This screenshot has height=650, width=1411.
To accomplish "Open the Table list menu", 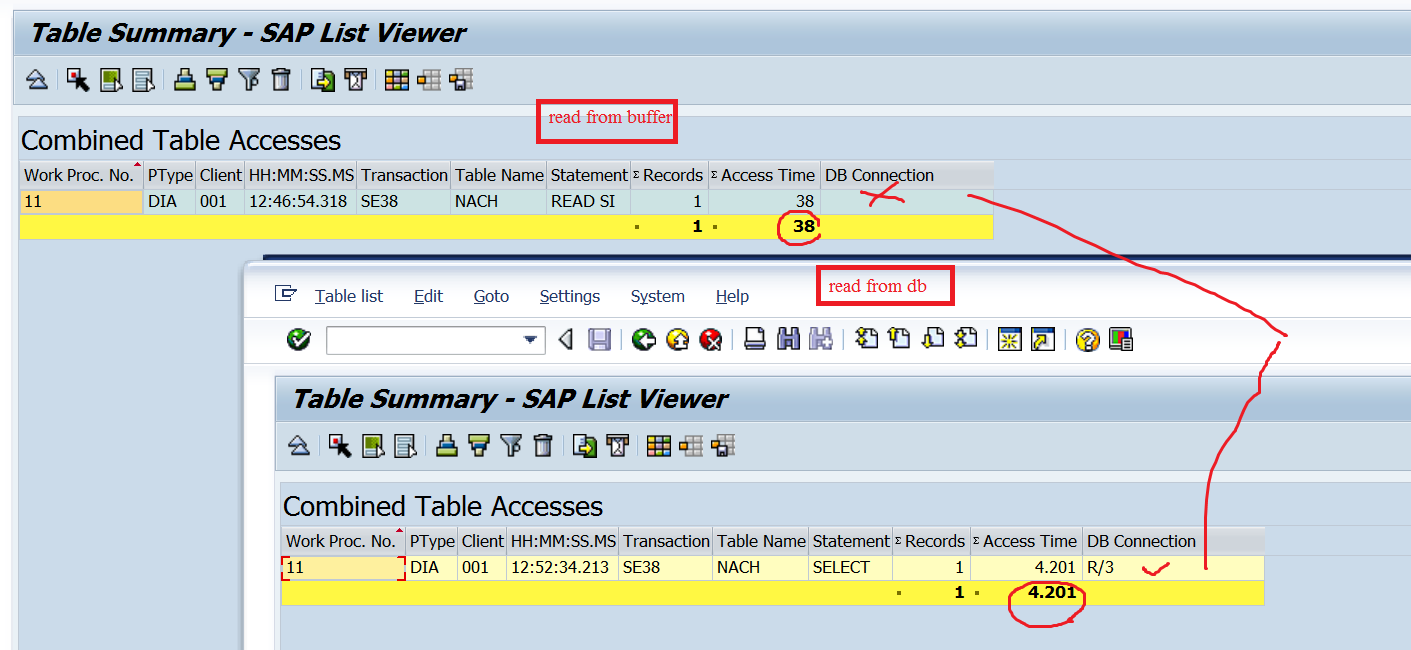I will coord(349,296).
